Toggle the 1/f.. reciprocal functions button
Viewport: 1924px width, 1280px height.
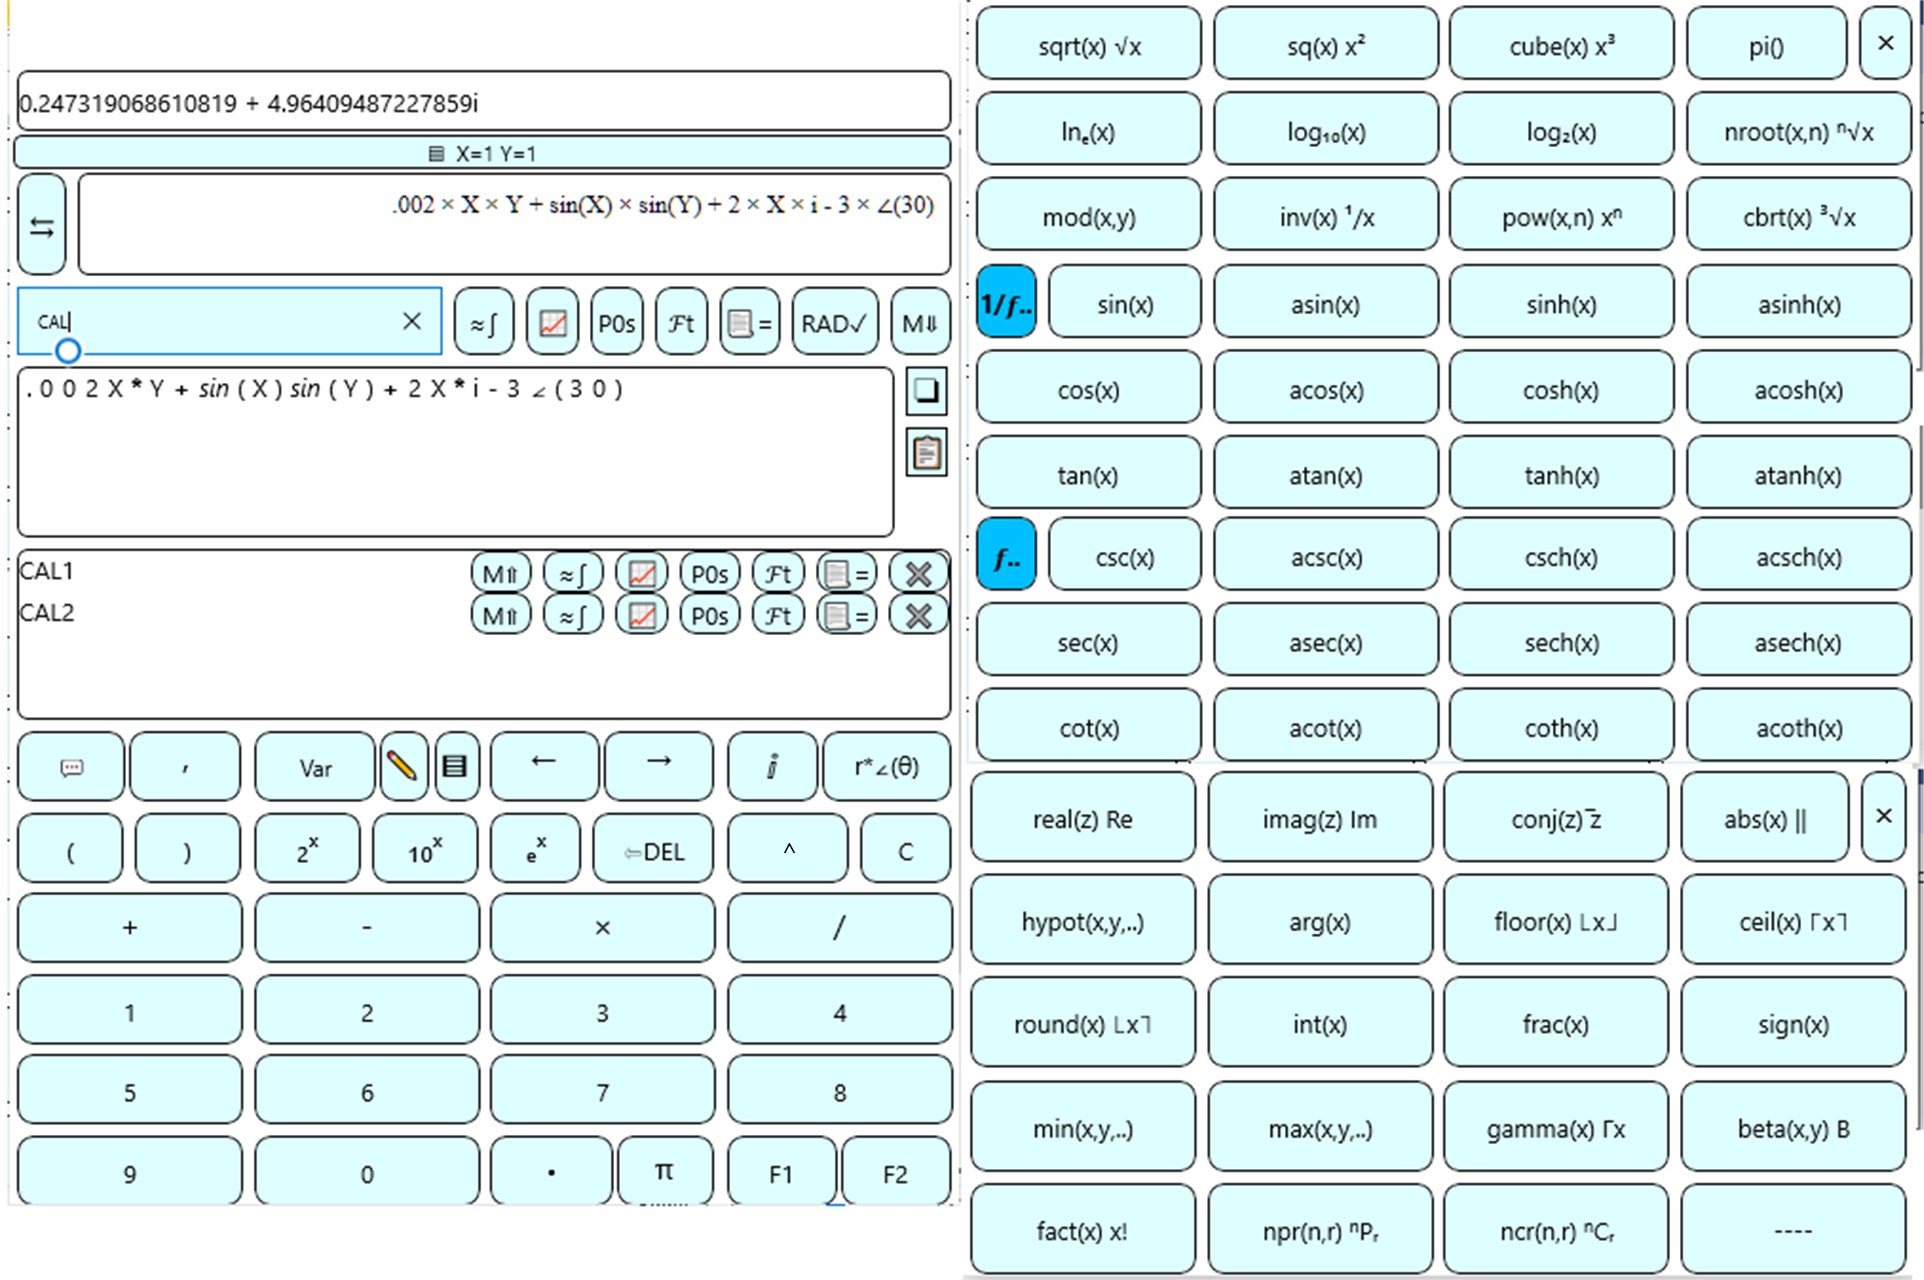click(x=1006, y=303)
